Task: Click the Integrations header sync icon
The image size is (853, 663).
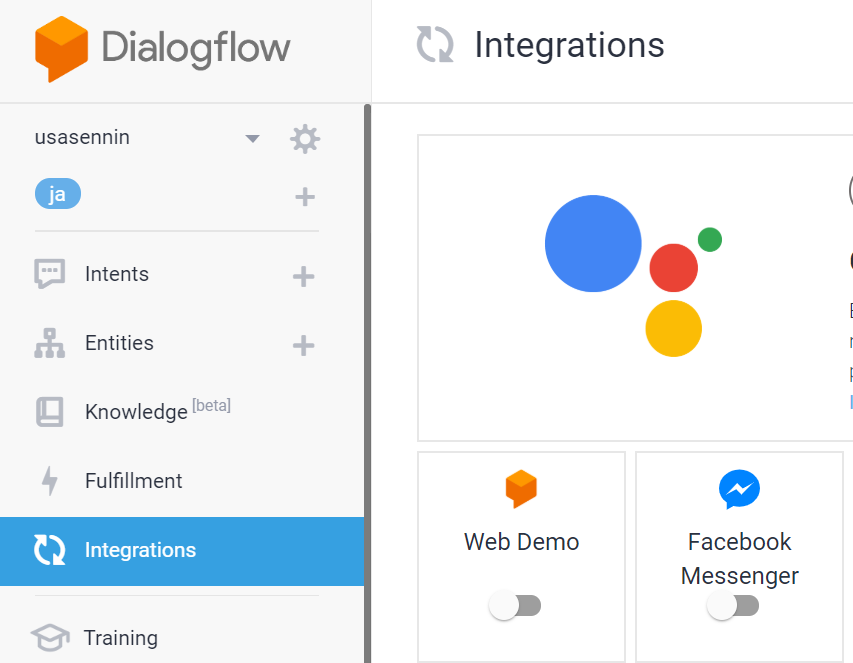Action: 435,45
